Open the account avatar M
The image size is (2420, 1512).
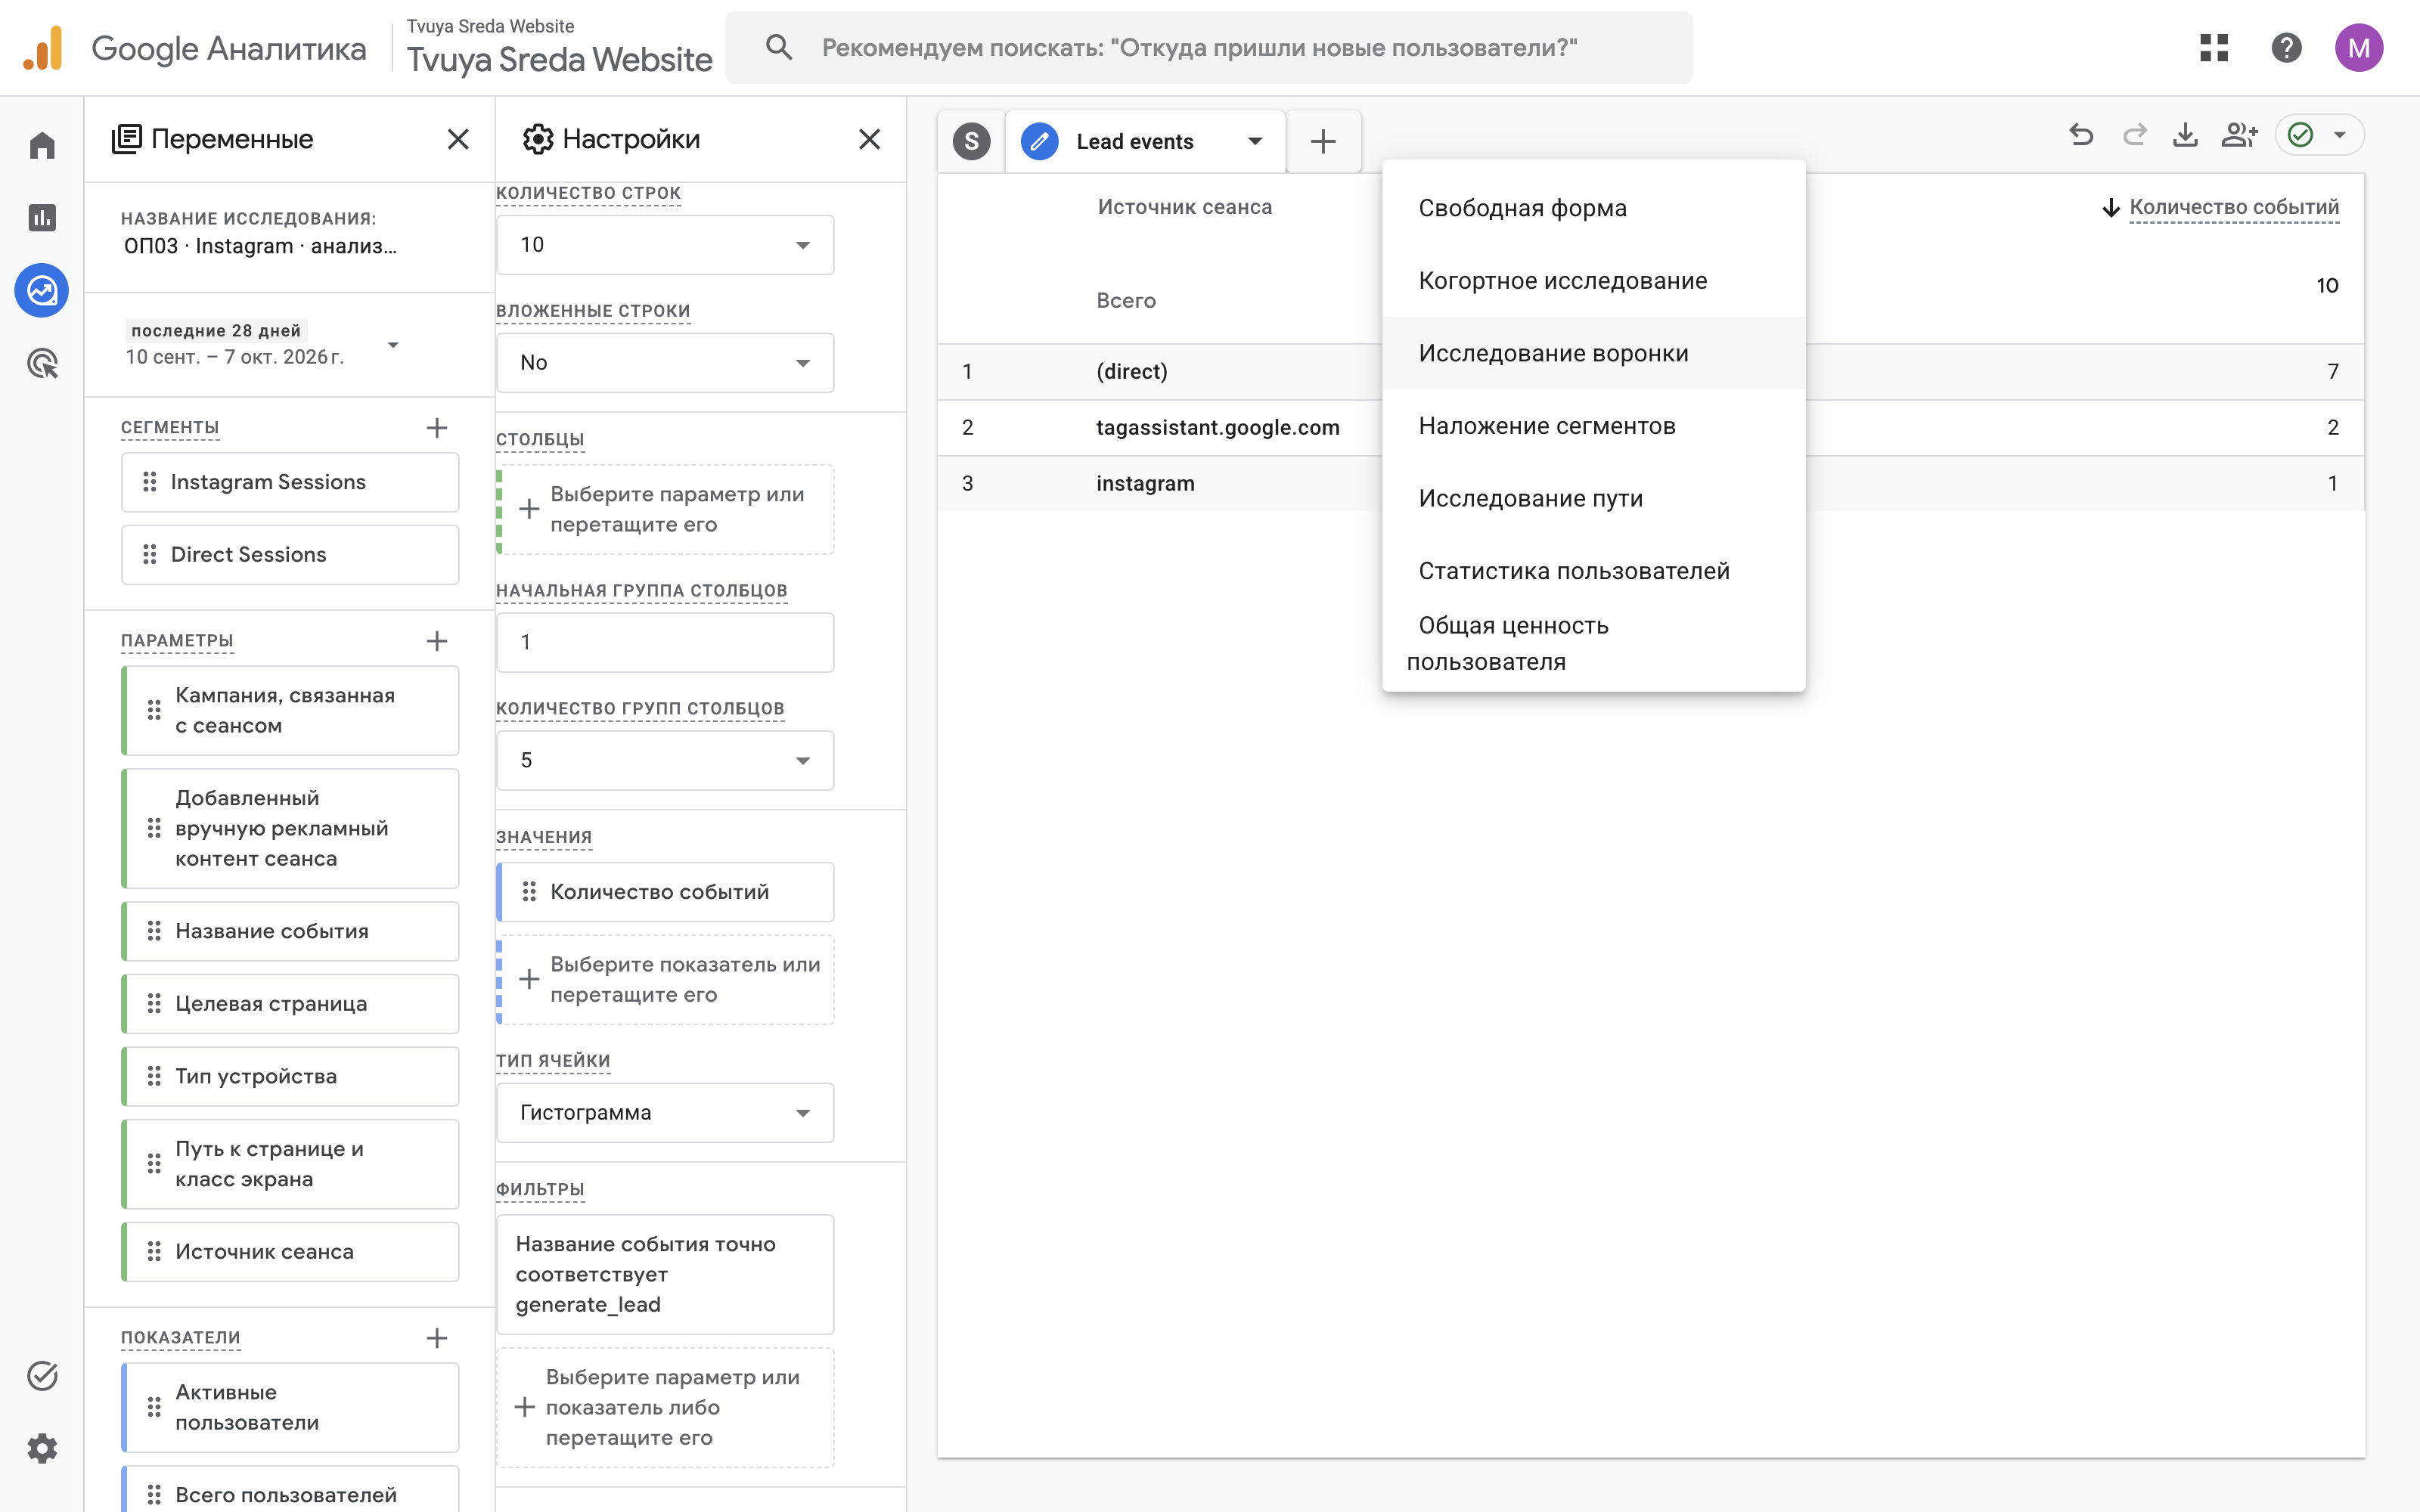(2359, 47)
